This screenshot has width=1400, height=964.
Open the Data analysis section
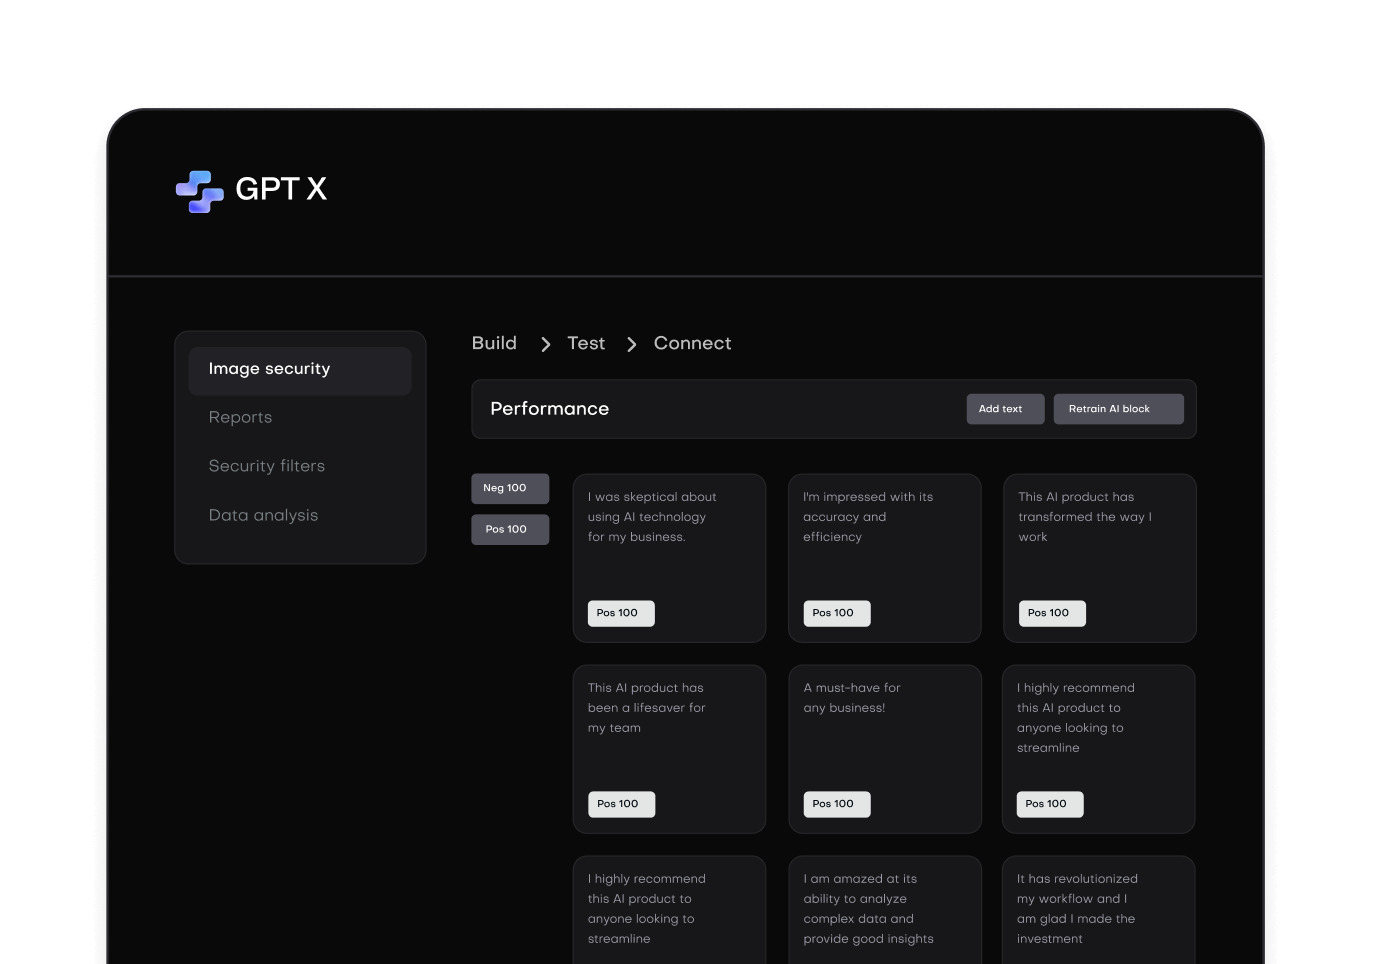tap(263, 514)
